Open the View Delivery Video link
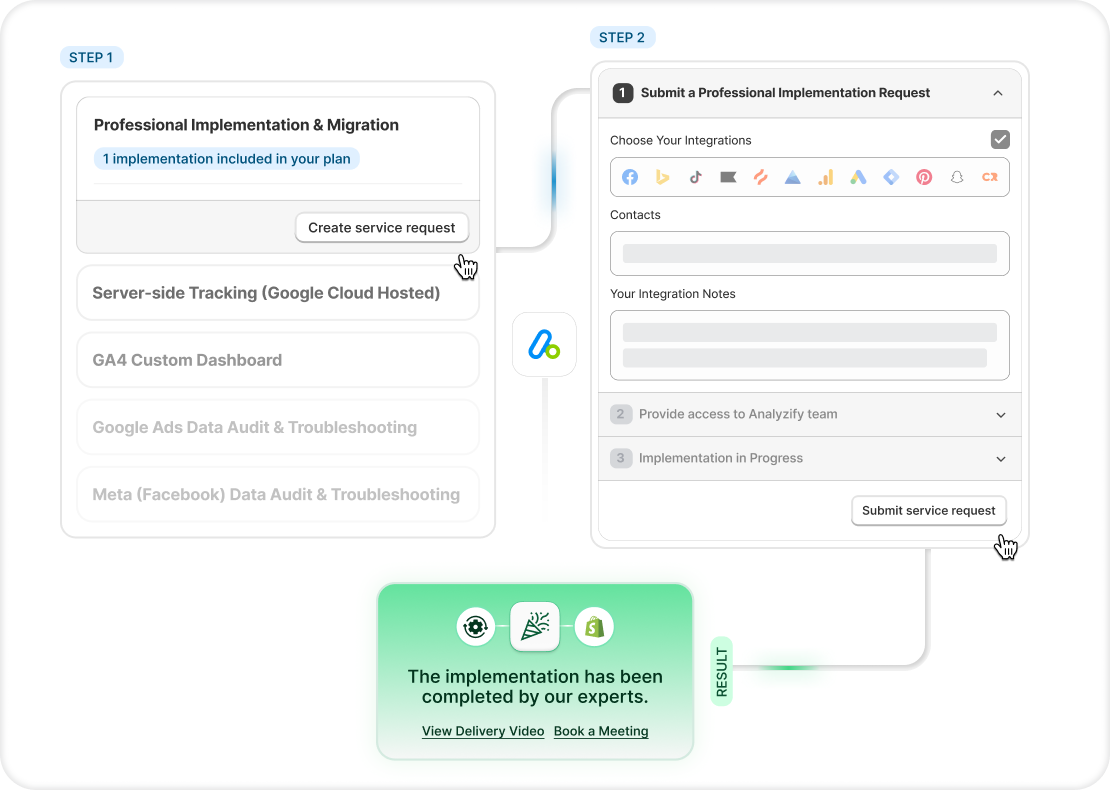Screen dimensions: 1110x790 [483, 731]
